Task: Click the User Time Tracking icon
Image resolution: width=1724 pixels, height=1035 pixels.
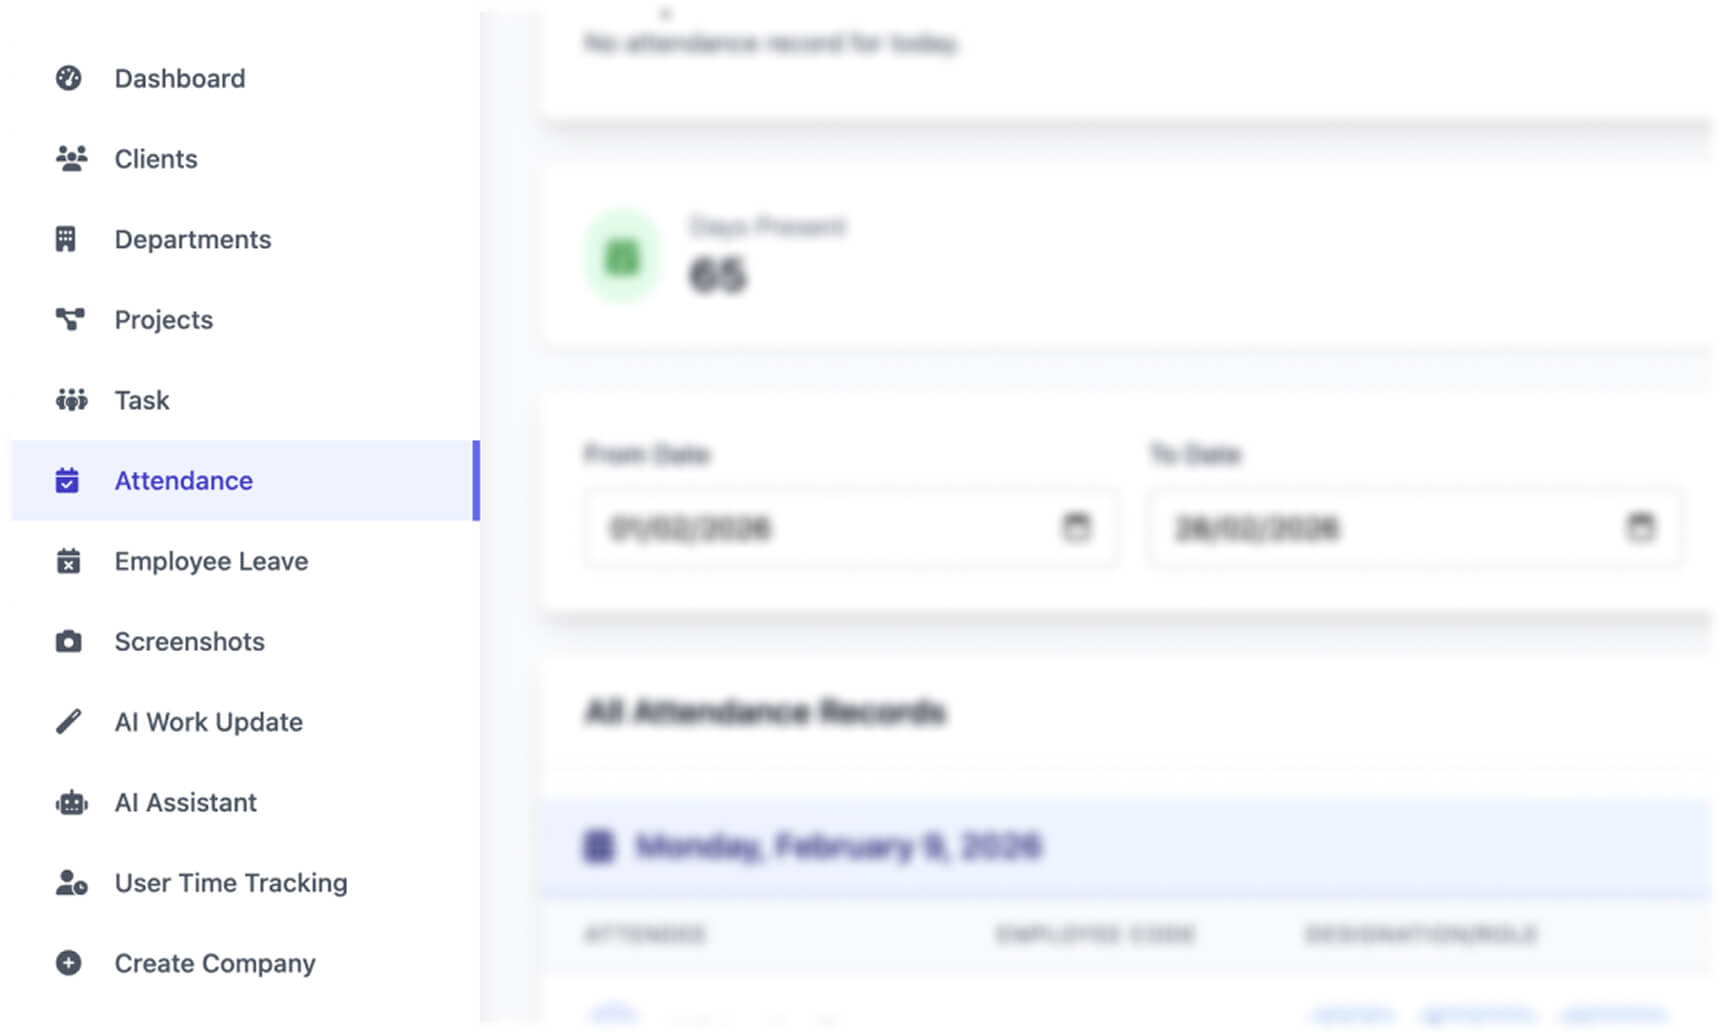Action: pyautogui.click(x=70, y=883)
